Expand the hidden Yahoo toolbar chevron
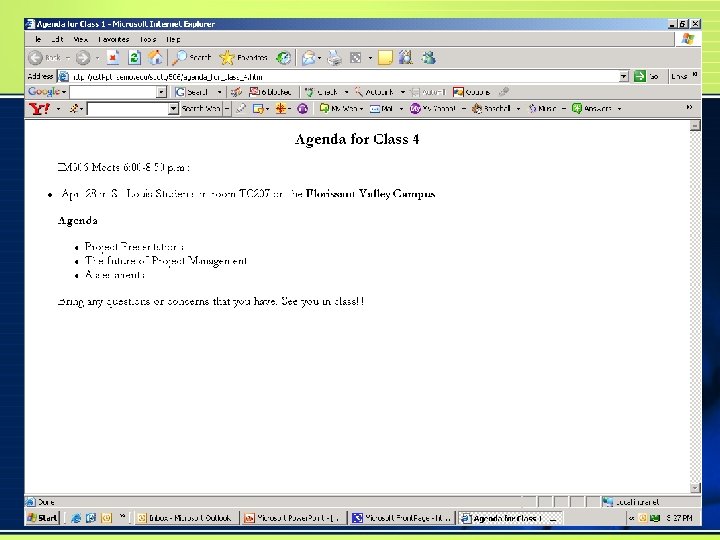This screenshot has width=720, height=540. (x=689, y=107)
